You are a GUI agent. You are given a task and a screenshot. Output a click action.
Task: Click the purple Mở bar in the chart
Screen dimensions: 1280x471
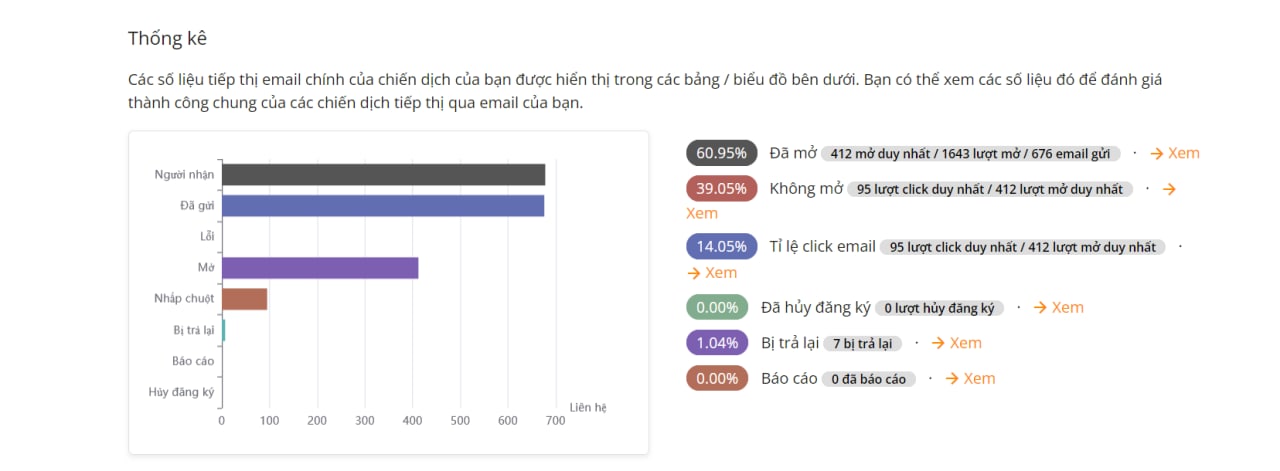point(320,268)
